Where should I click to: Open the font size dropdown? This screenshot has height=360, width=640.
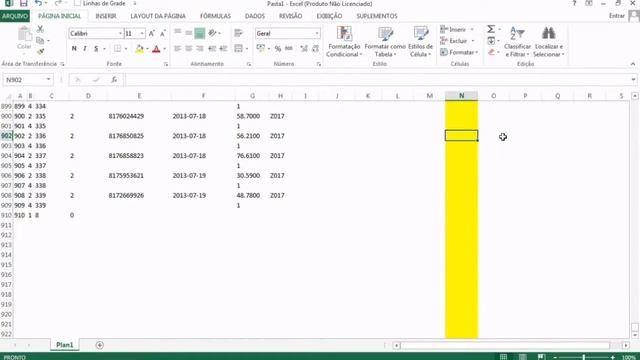(x=142, y=33)
